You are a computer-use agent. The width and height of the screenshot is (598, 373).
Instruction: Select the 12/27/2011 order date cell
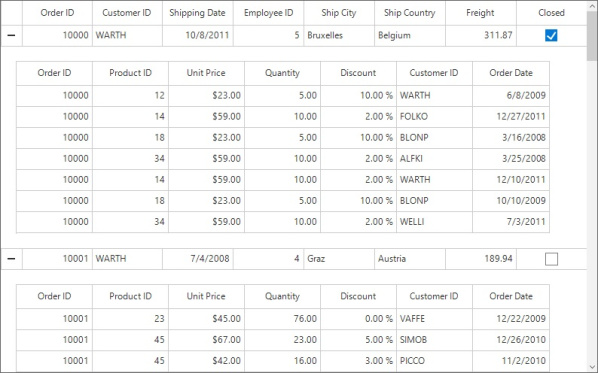(511, 117)
